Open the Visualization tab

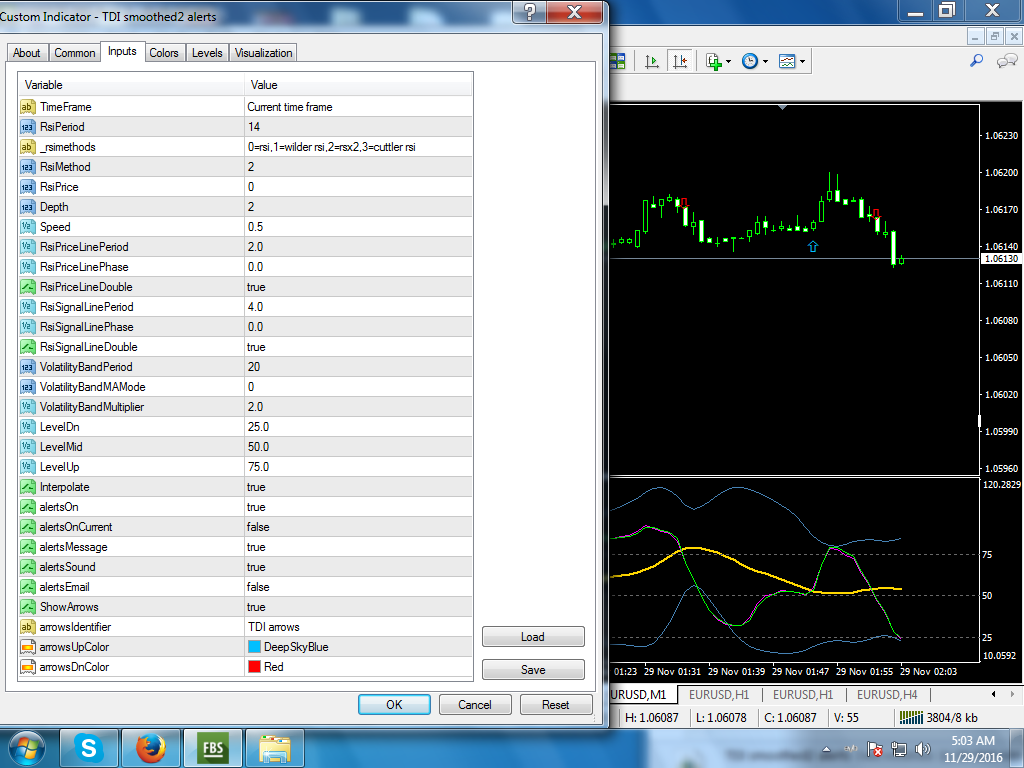click(x=264, y=53)
